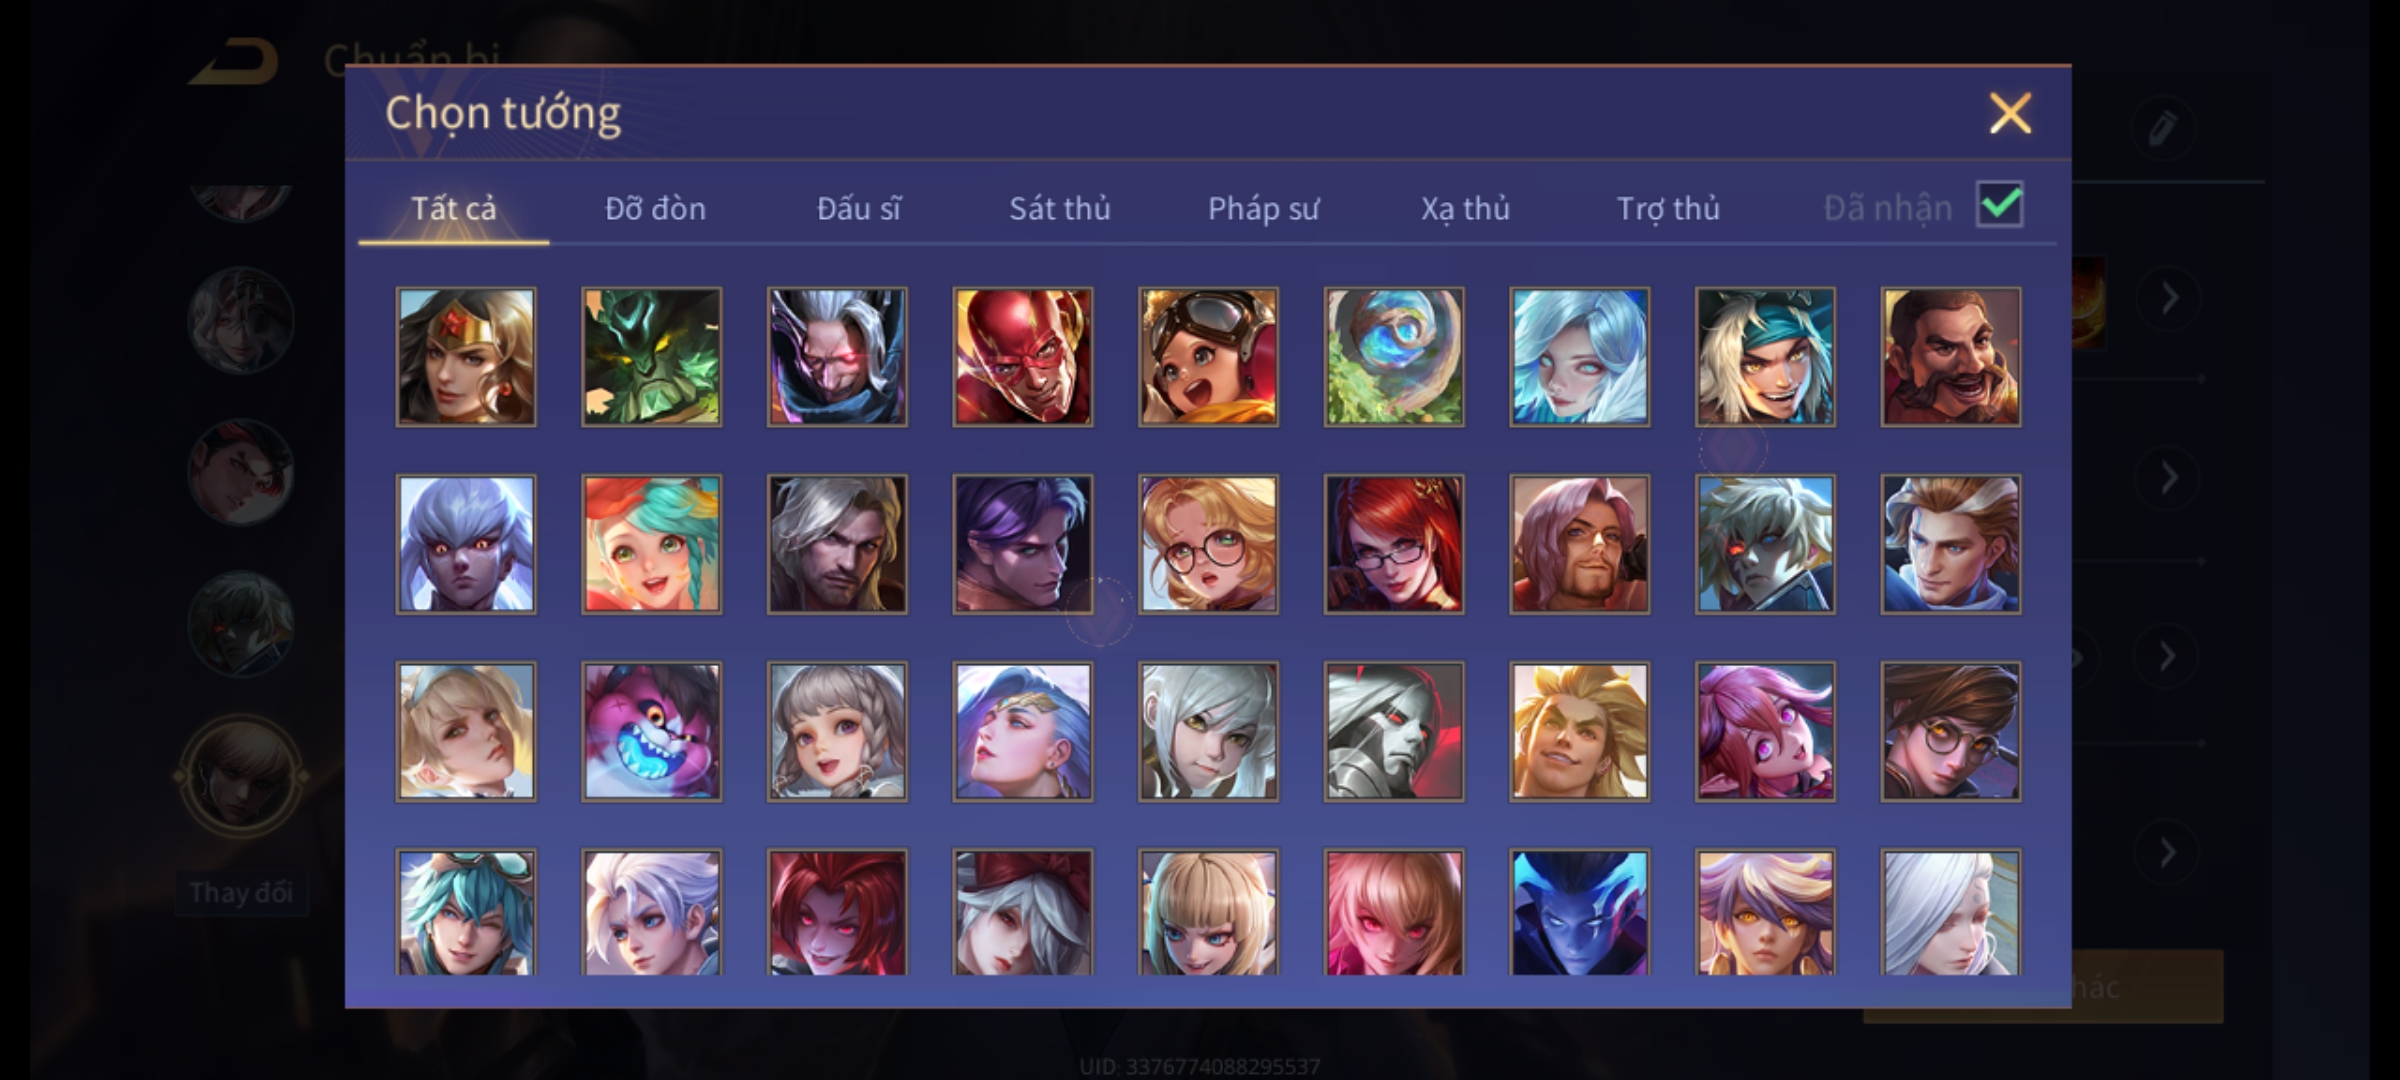Screen dimensions: 2400x1080
Task: Open the Đấu sĩ tab
Action: coord(859,208)
